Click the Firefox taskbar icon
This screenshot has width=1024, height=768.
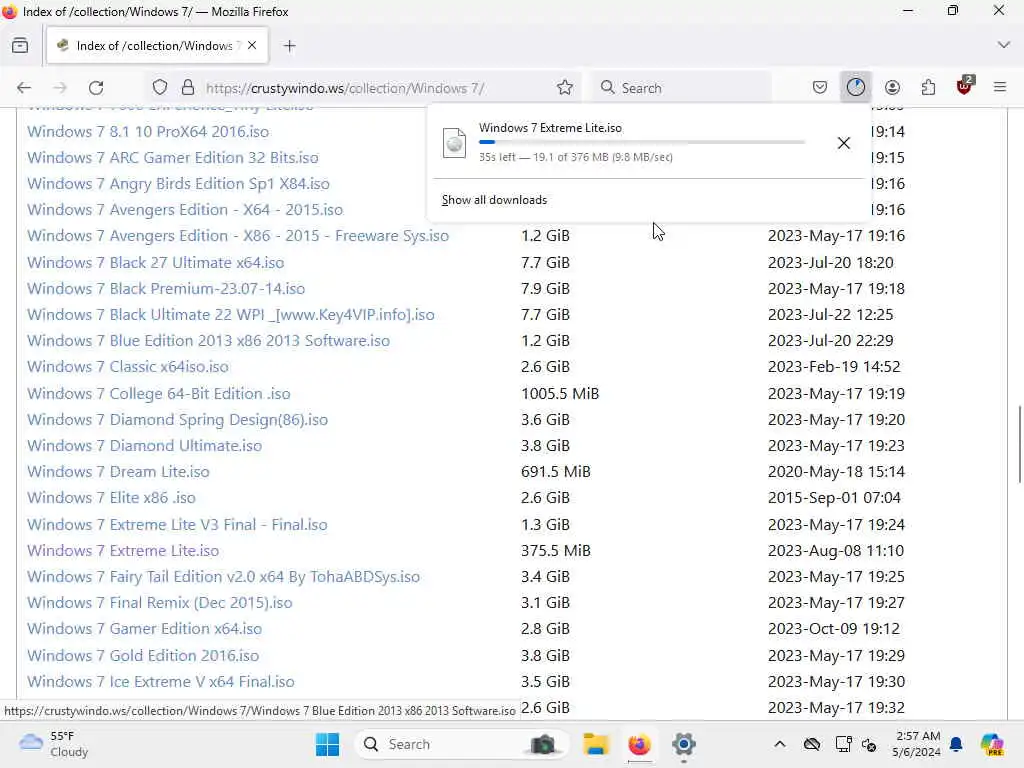coord(639,744)
